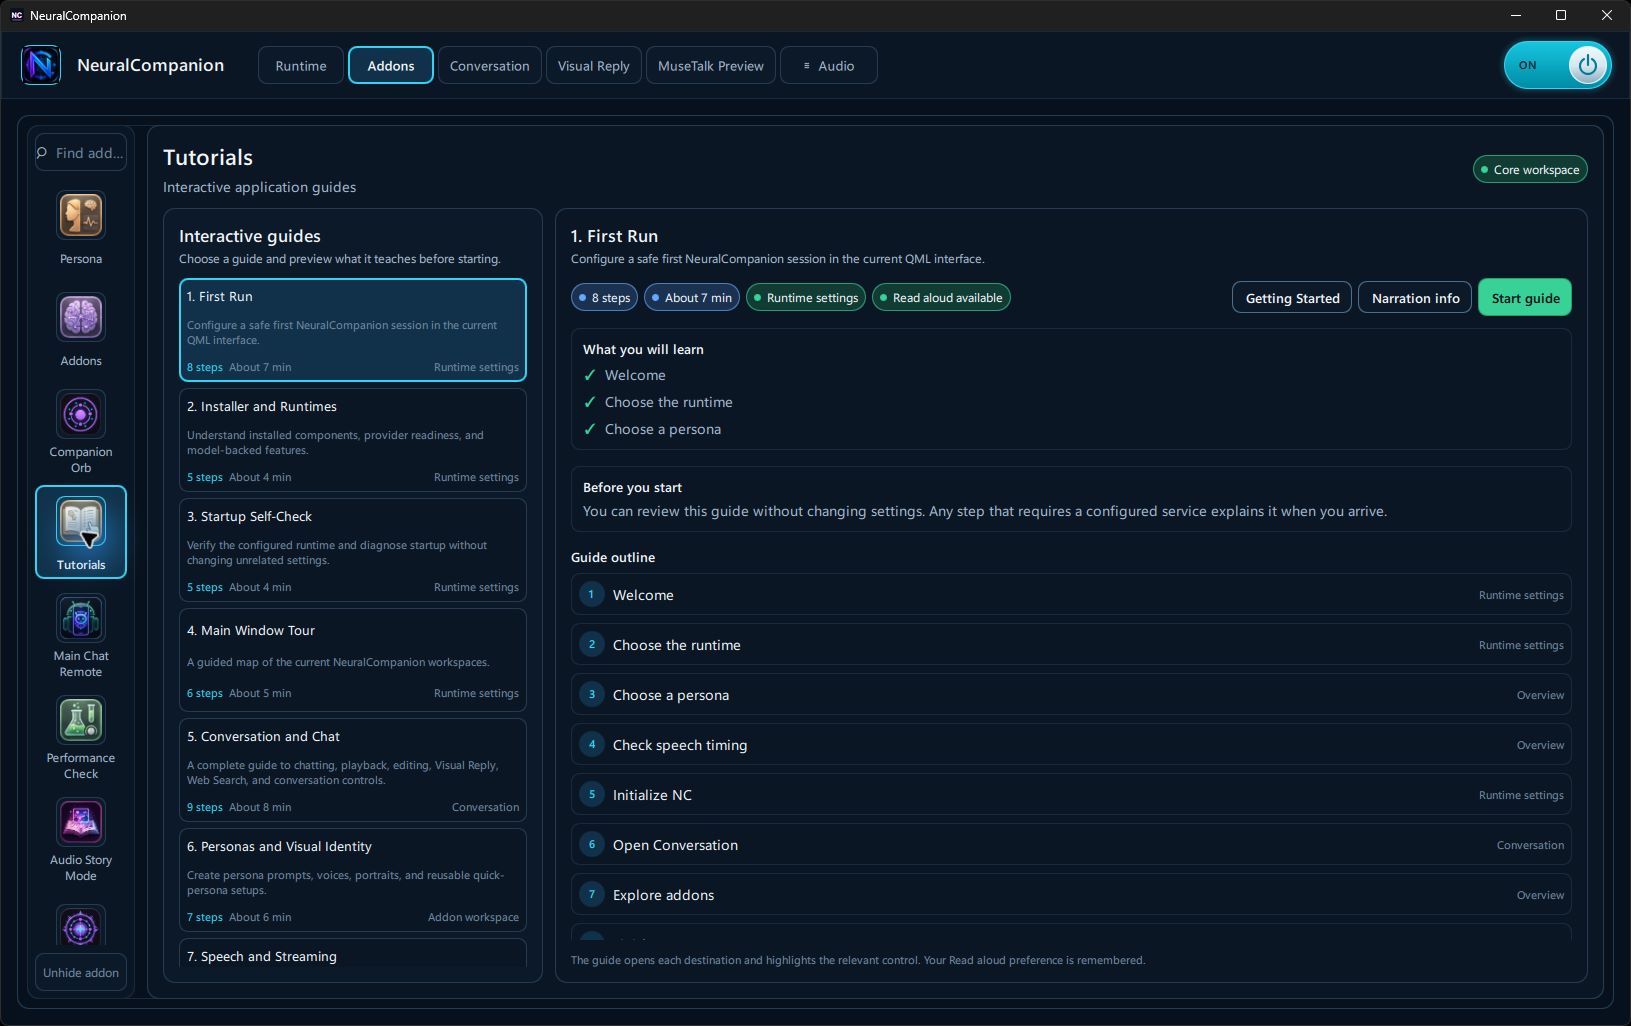
Task: Switch to the Audio tab
Action: point(829,66)
